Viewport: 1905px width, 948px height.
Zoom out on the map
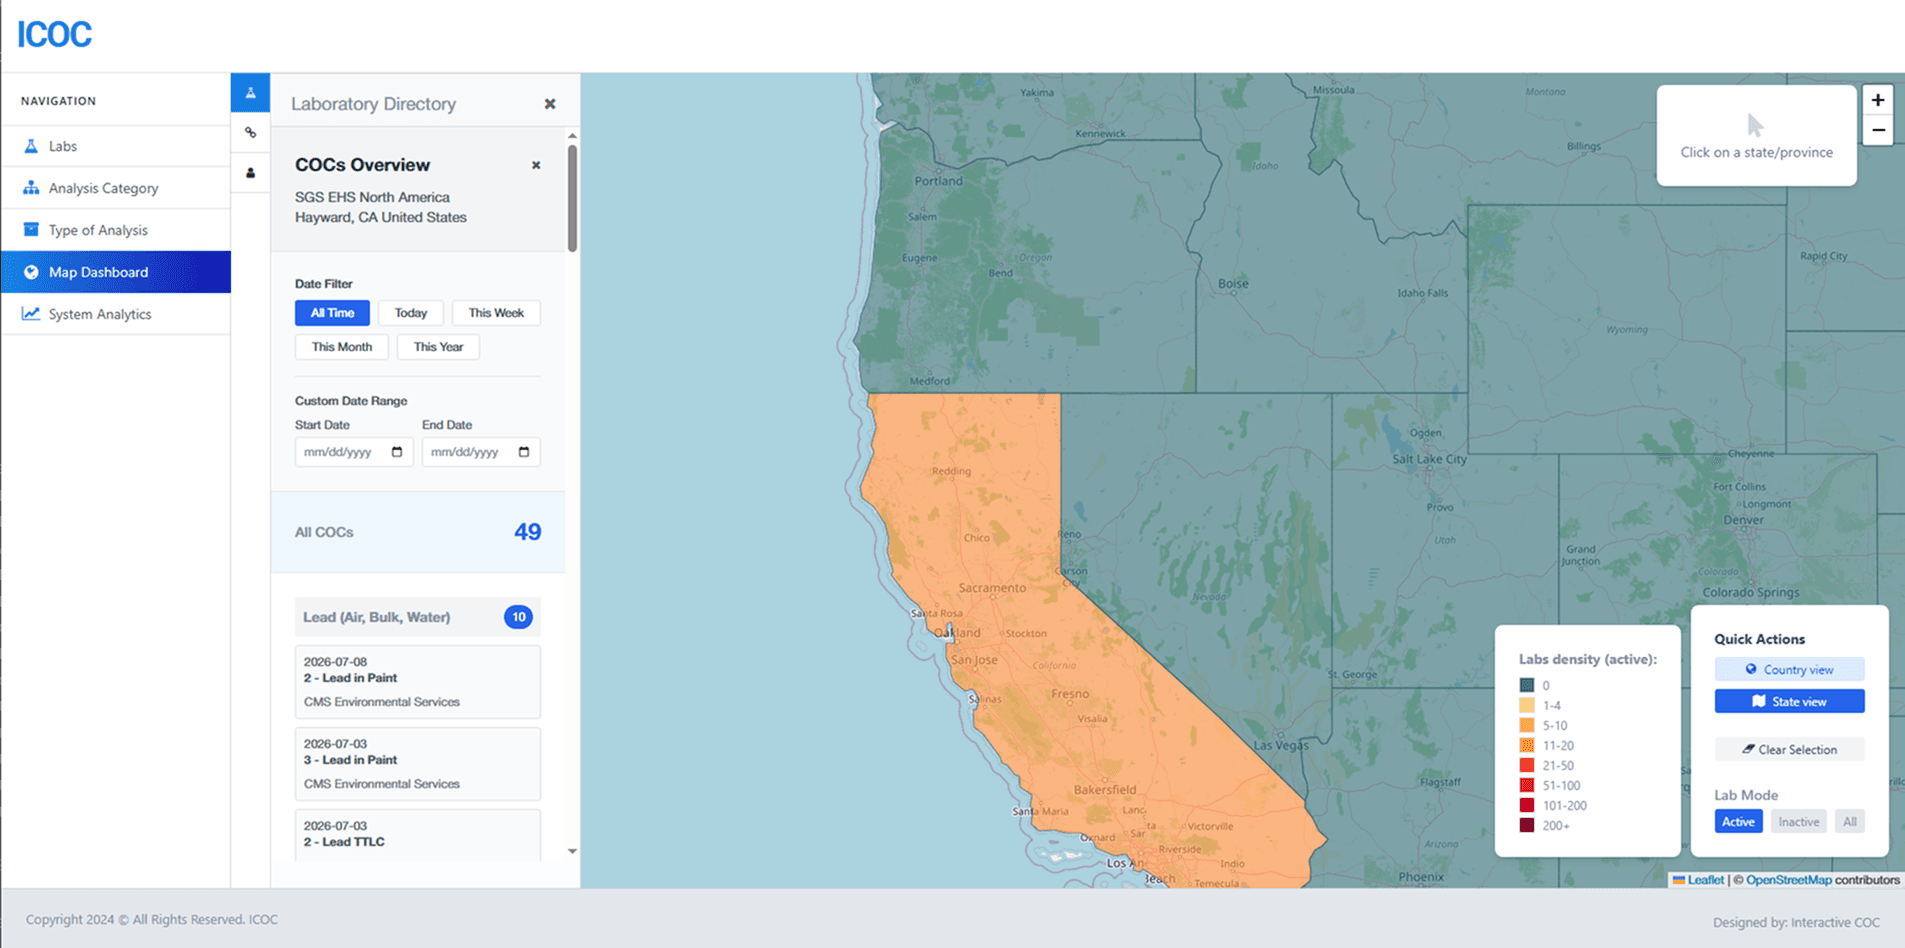coord(1878,131)
